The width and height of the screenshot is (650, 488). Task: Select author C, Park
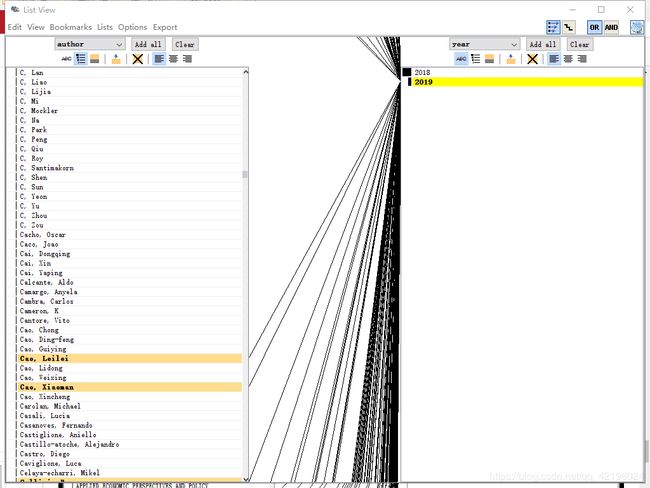130,130
